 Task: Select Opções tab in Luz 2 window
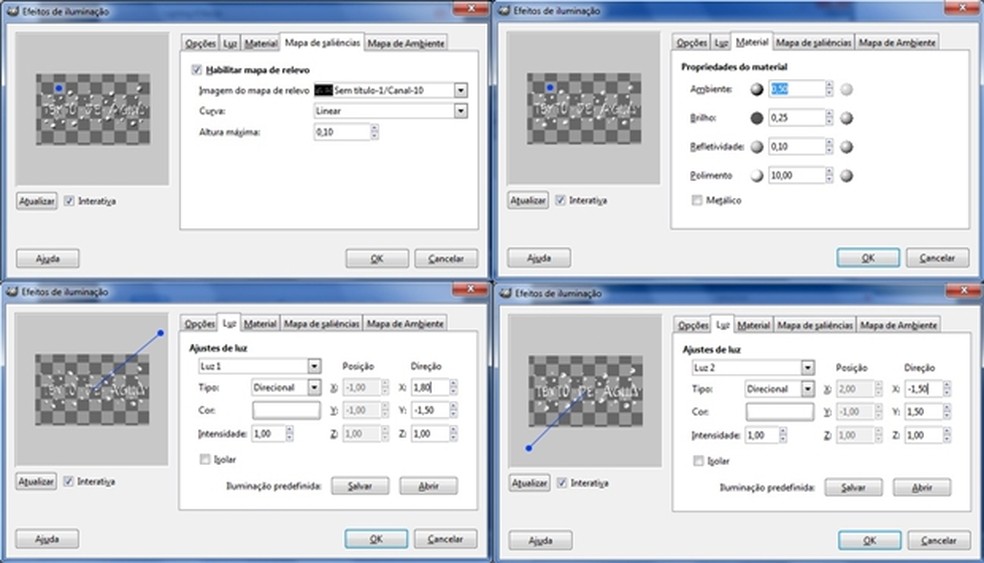(693, 325)
